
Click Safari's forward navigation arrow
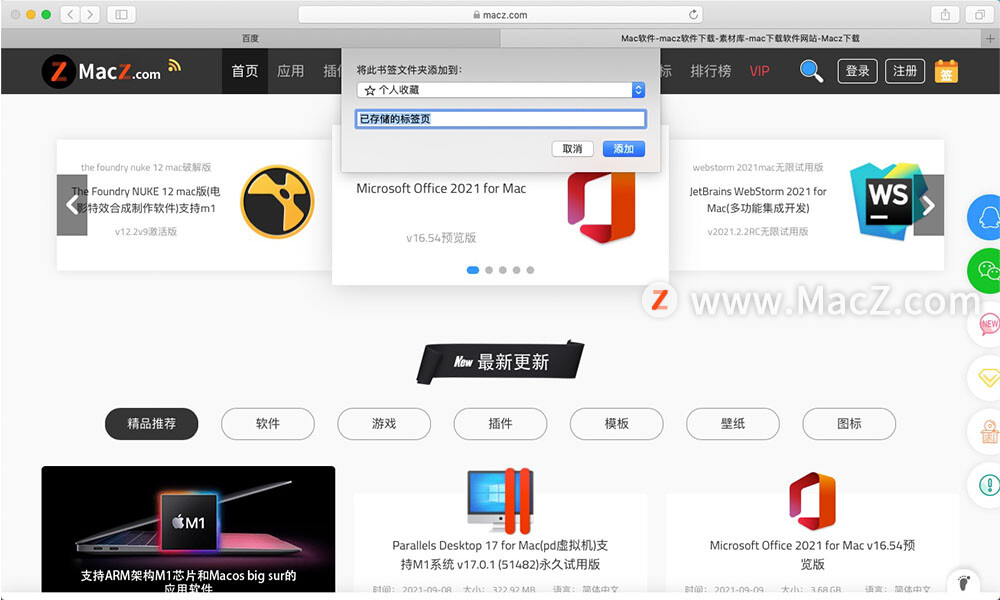(x=91, y=14)
